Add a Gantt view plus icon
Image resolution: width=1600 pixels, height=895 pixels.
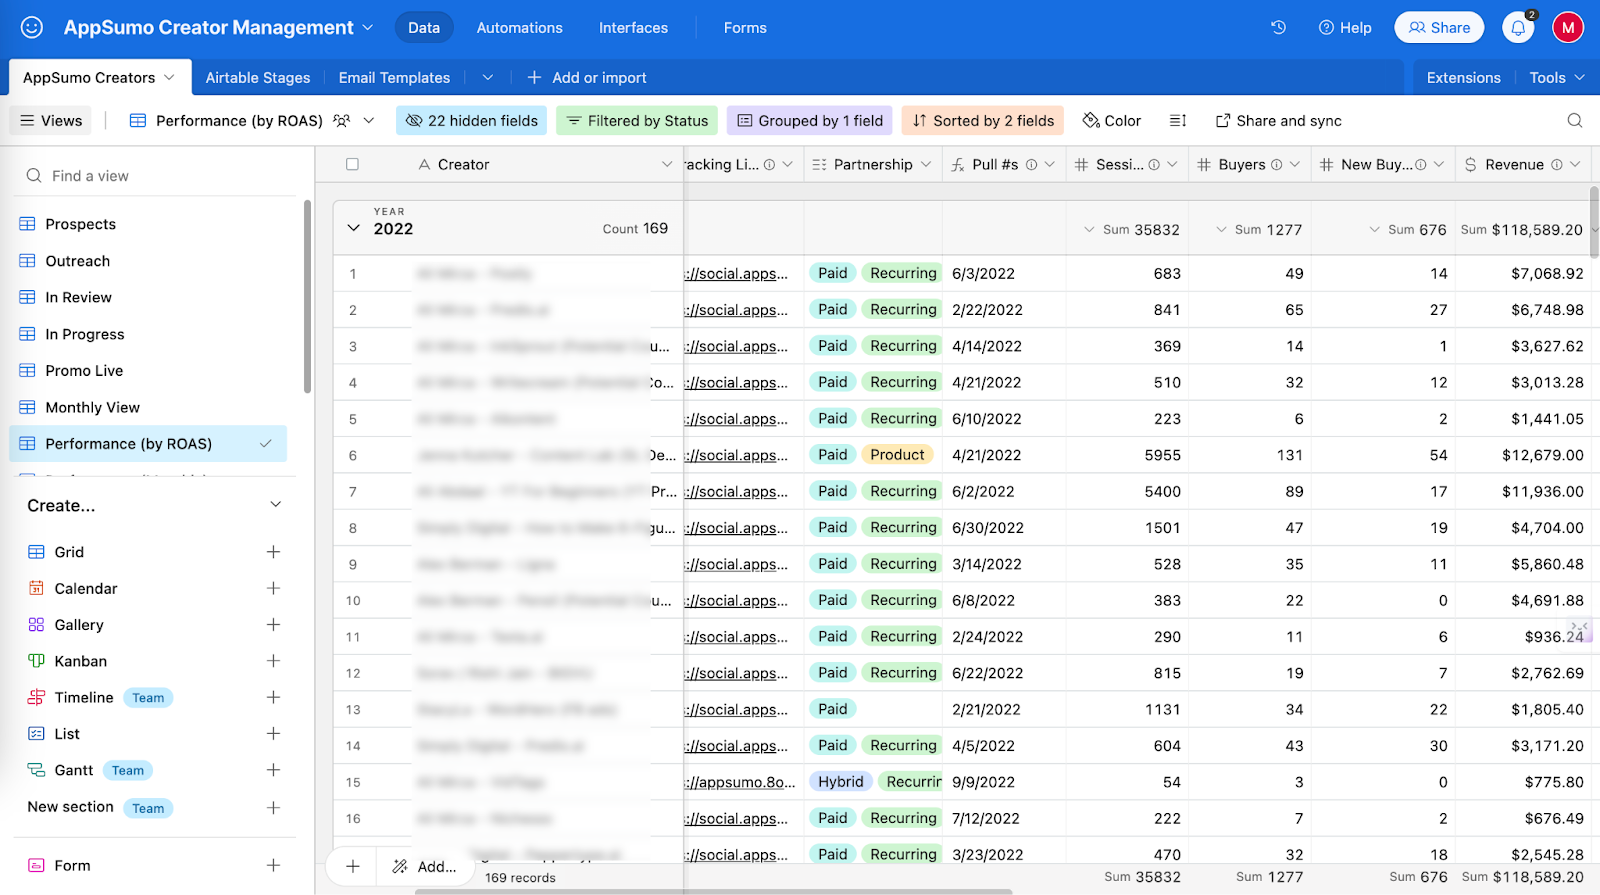tap(273, 770)
